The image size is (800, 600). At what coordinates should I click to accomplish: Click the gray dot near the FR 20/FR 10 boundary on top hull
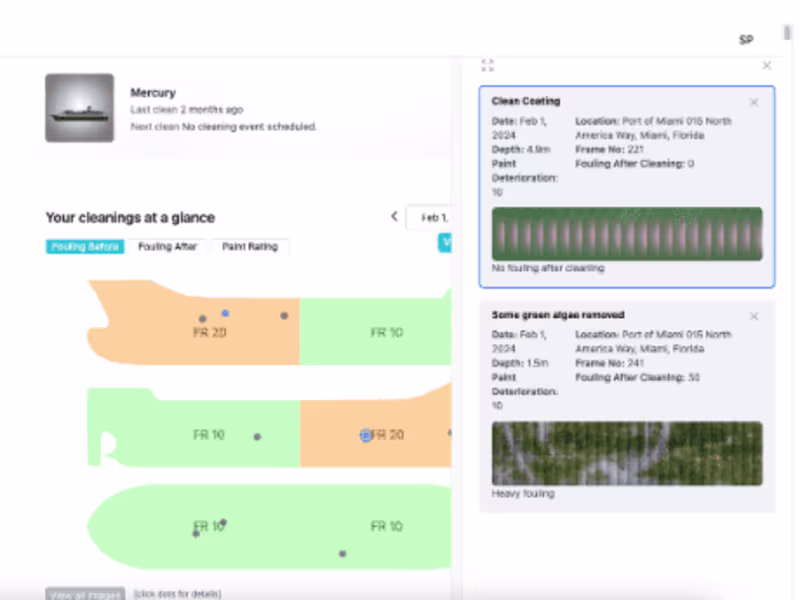(284, 316)
